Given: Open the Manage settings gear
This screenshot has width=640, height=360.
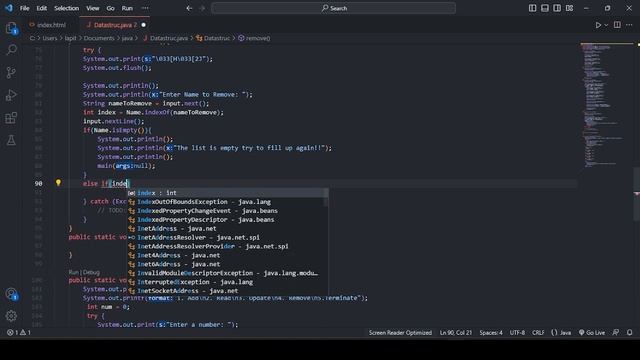Looking at the screenshot, I should tap(11, 316).
